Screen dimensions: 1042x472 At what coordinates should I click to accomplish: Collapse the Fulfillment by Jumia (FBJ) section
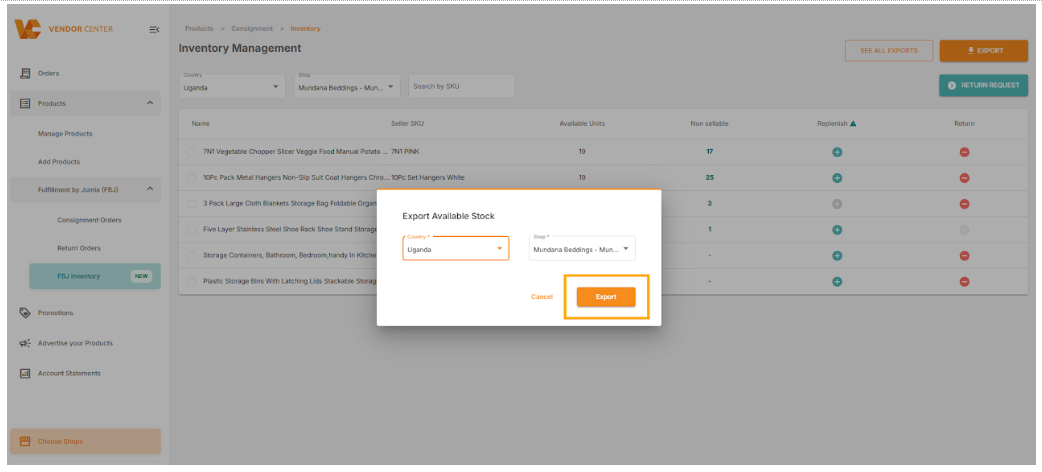pos(150,188)
